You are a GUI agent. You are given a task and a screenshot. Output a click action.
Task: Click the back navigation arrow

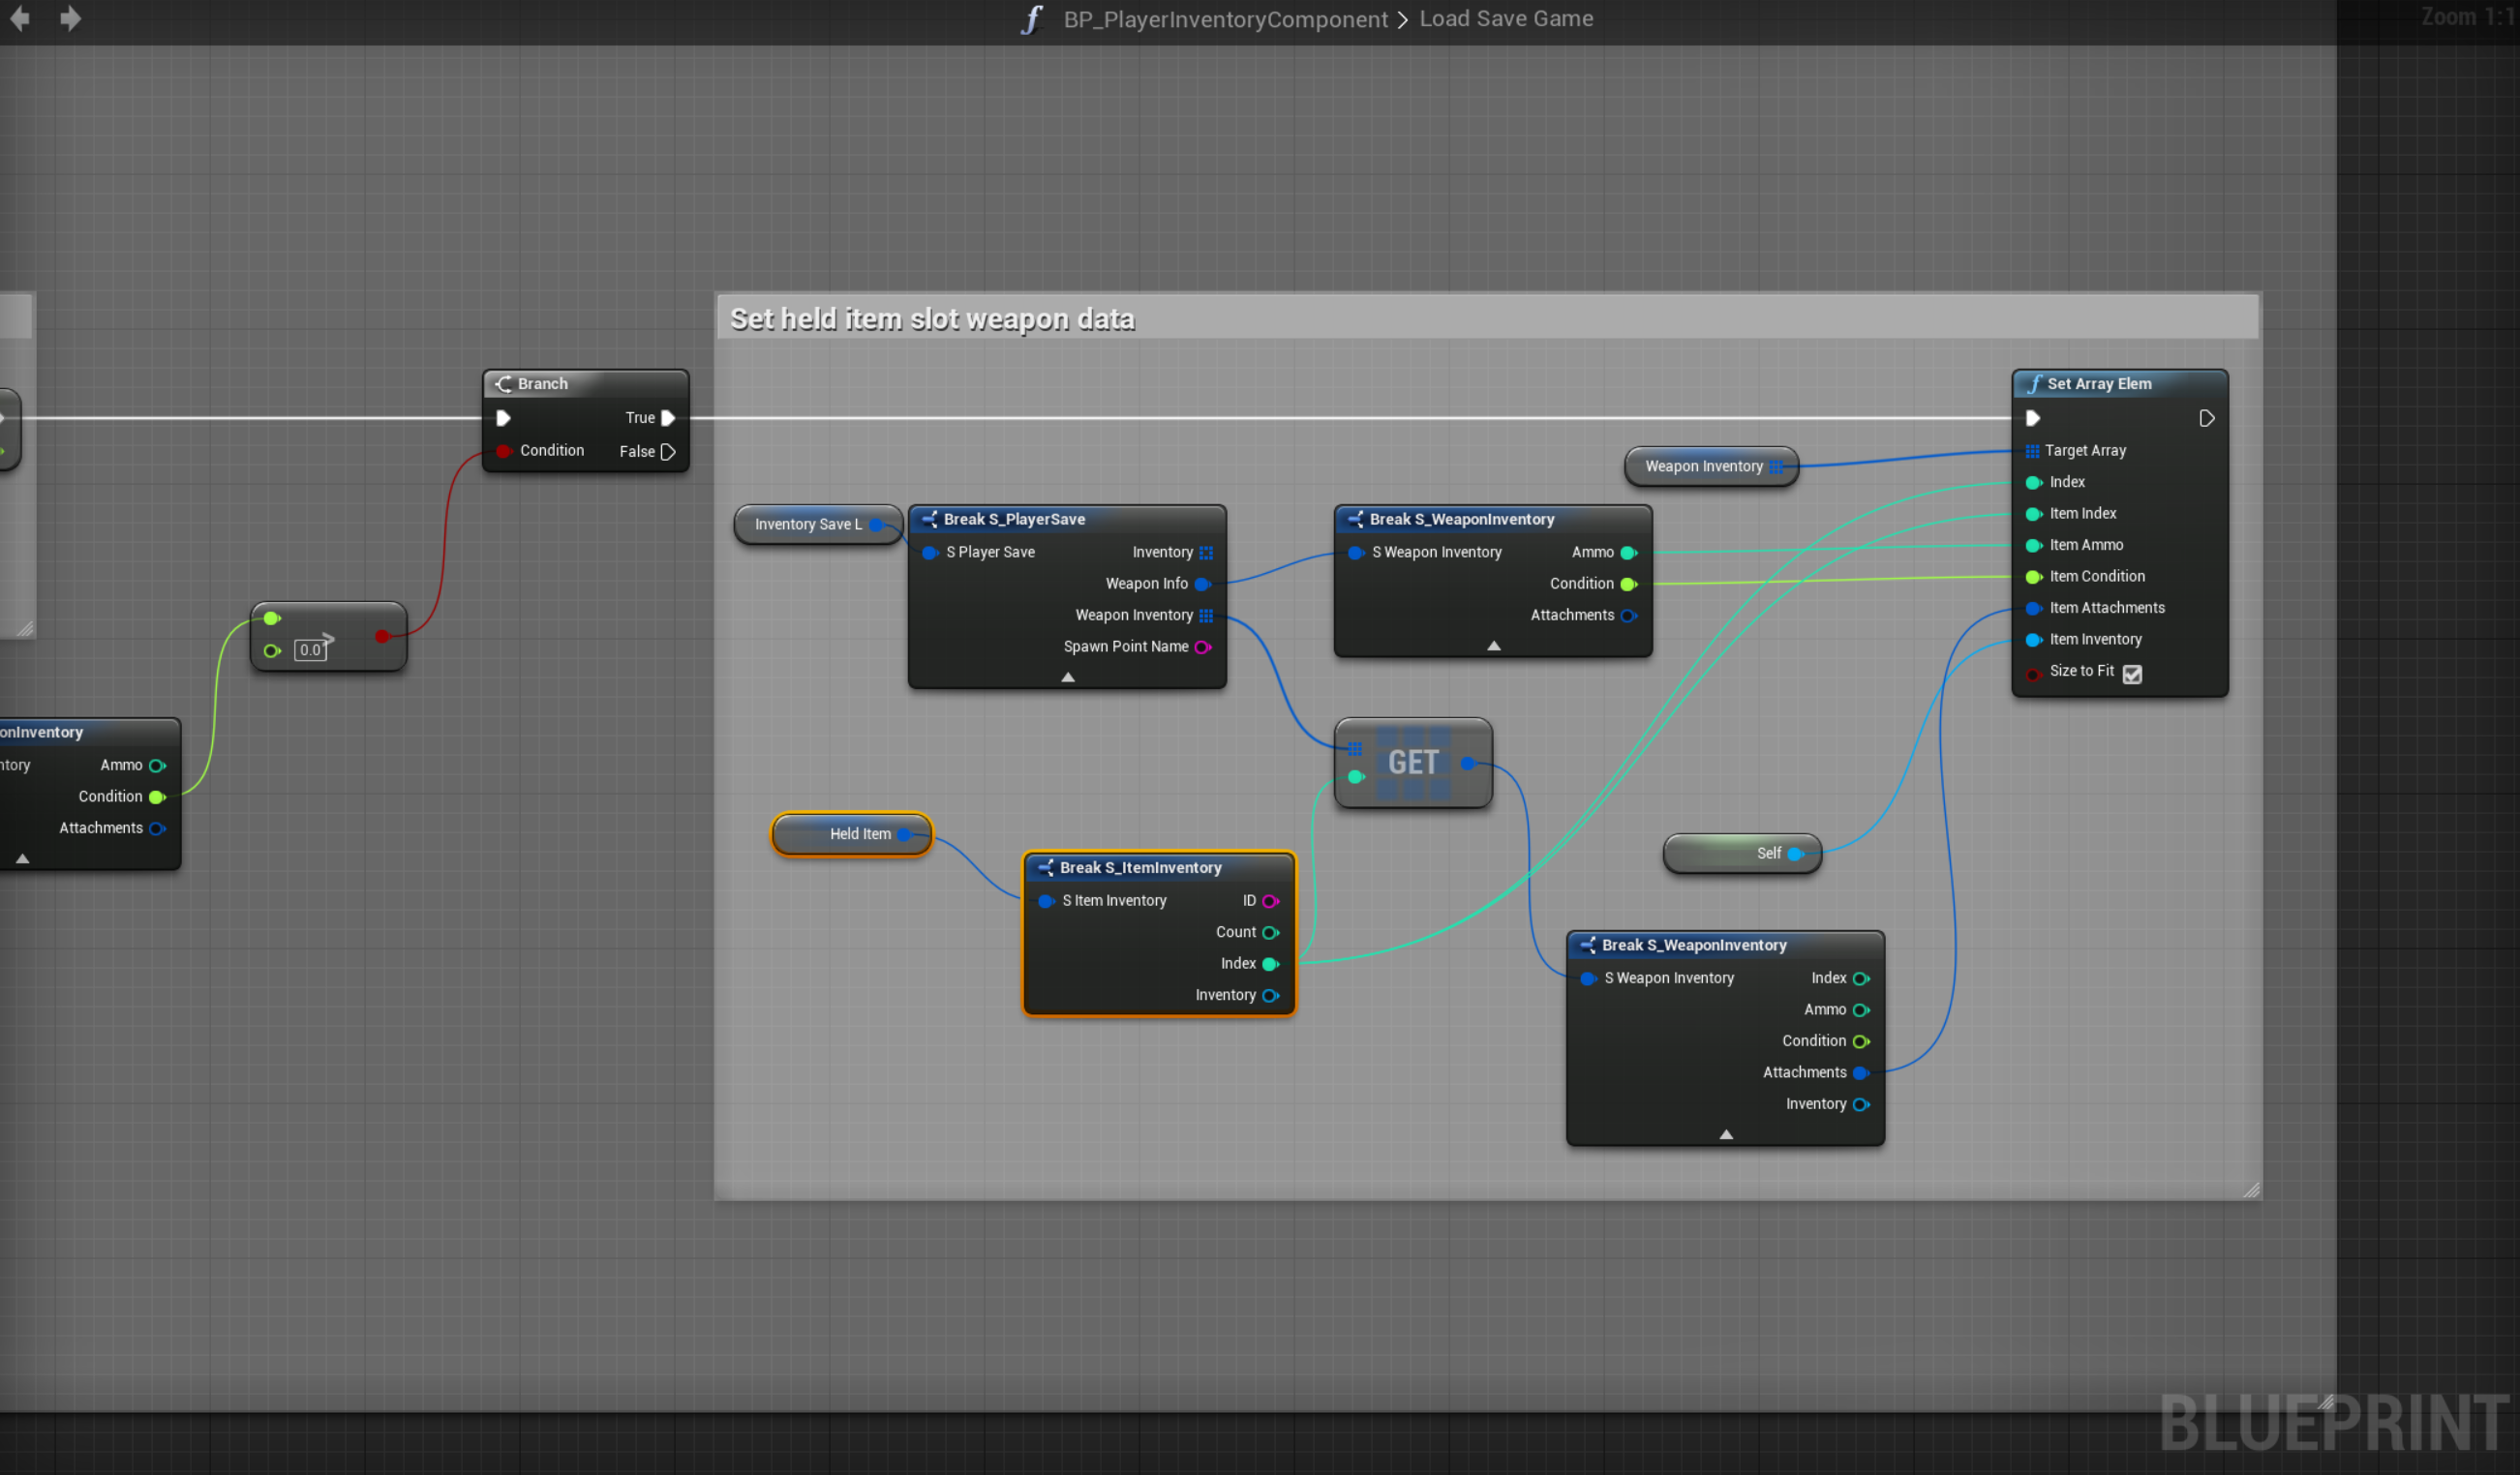click(x=19, y=18)
